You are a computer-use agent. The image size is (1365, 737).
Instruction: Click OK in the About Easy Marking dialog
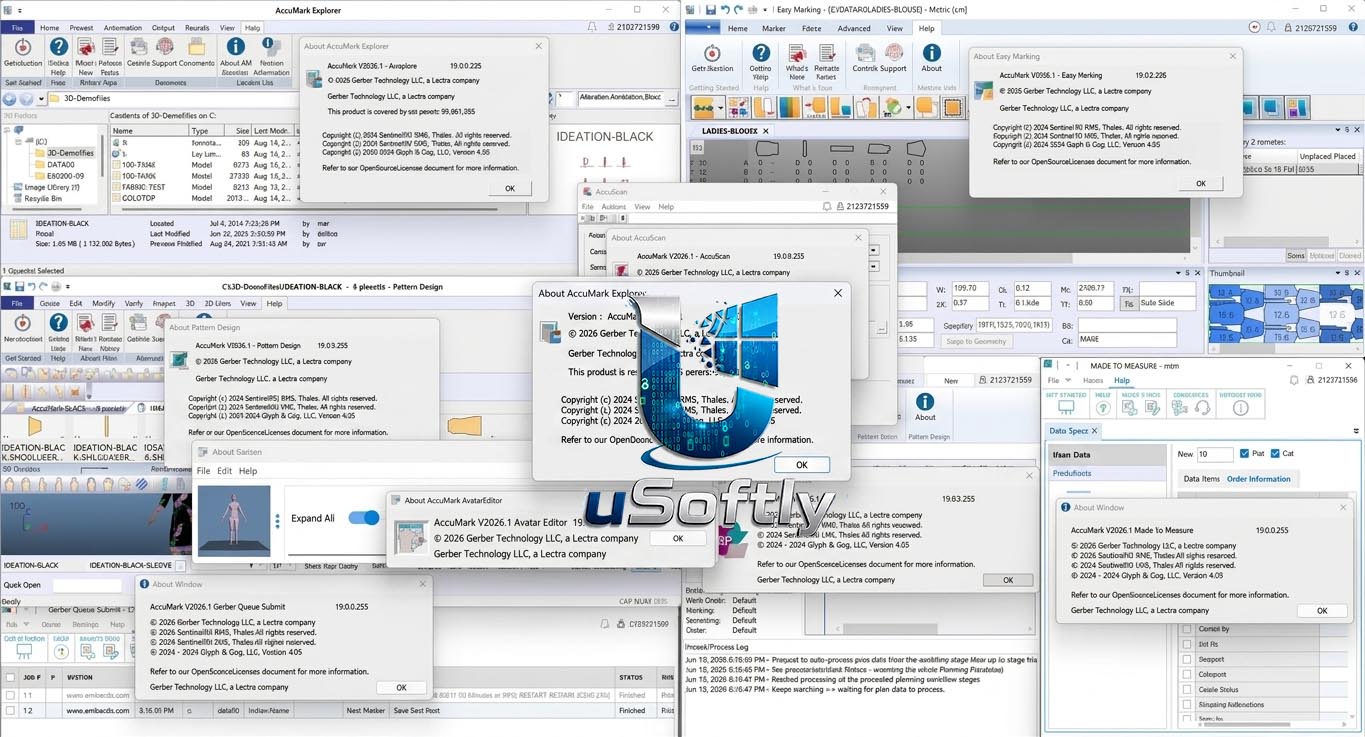coord(1200,183)
